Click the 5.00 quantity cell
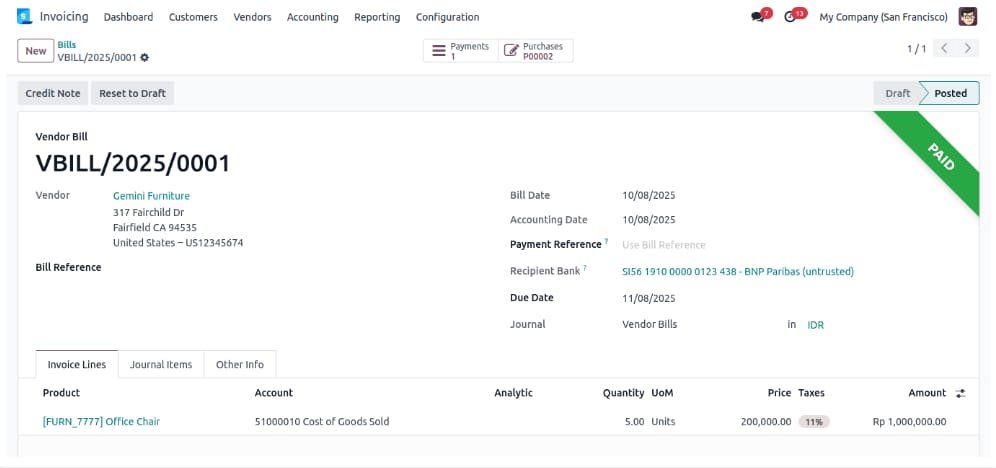Image resolution: width=996 pixels, height=468 pixels. (634, 422)
